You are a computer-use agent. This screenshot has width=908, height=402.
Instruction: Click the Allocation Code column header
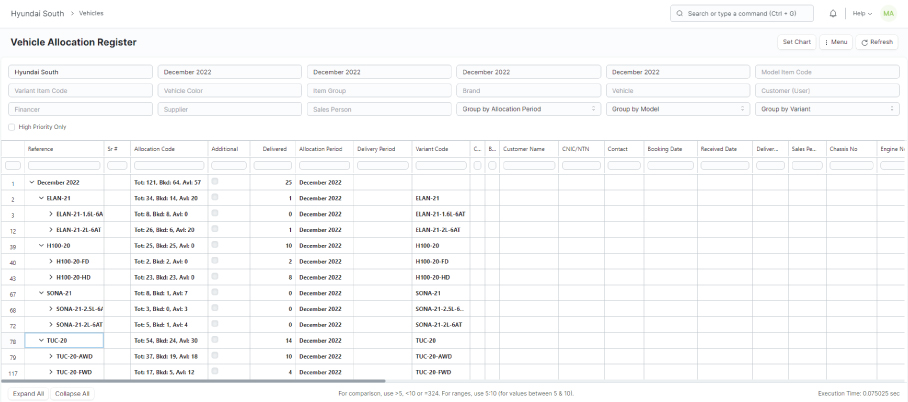tap(169, 149)
